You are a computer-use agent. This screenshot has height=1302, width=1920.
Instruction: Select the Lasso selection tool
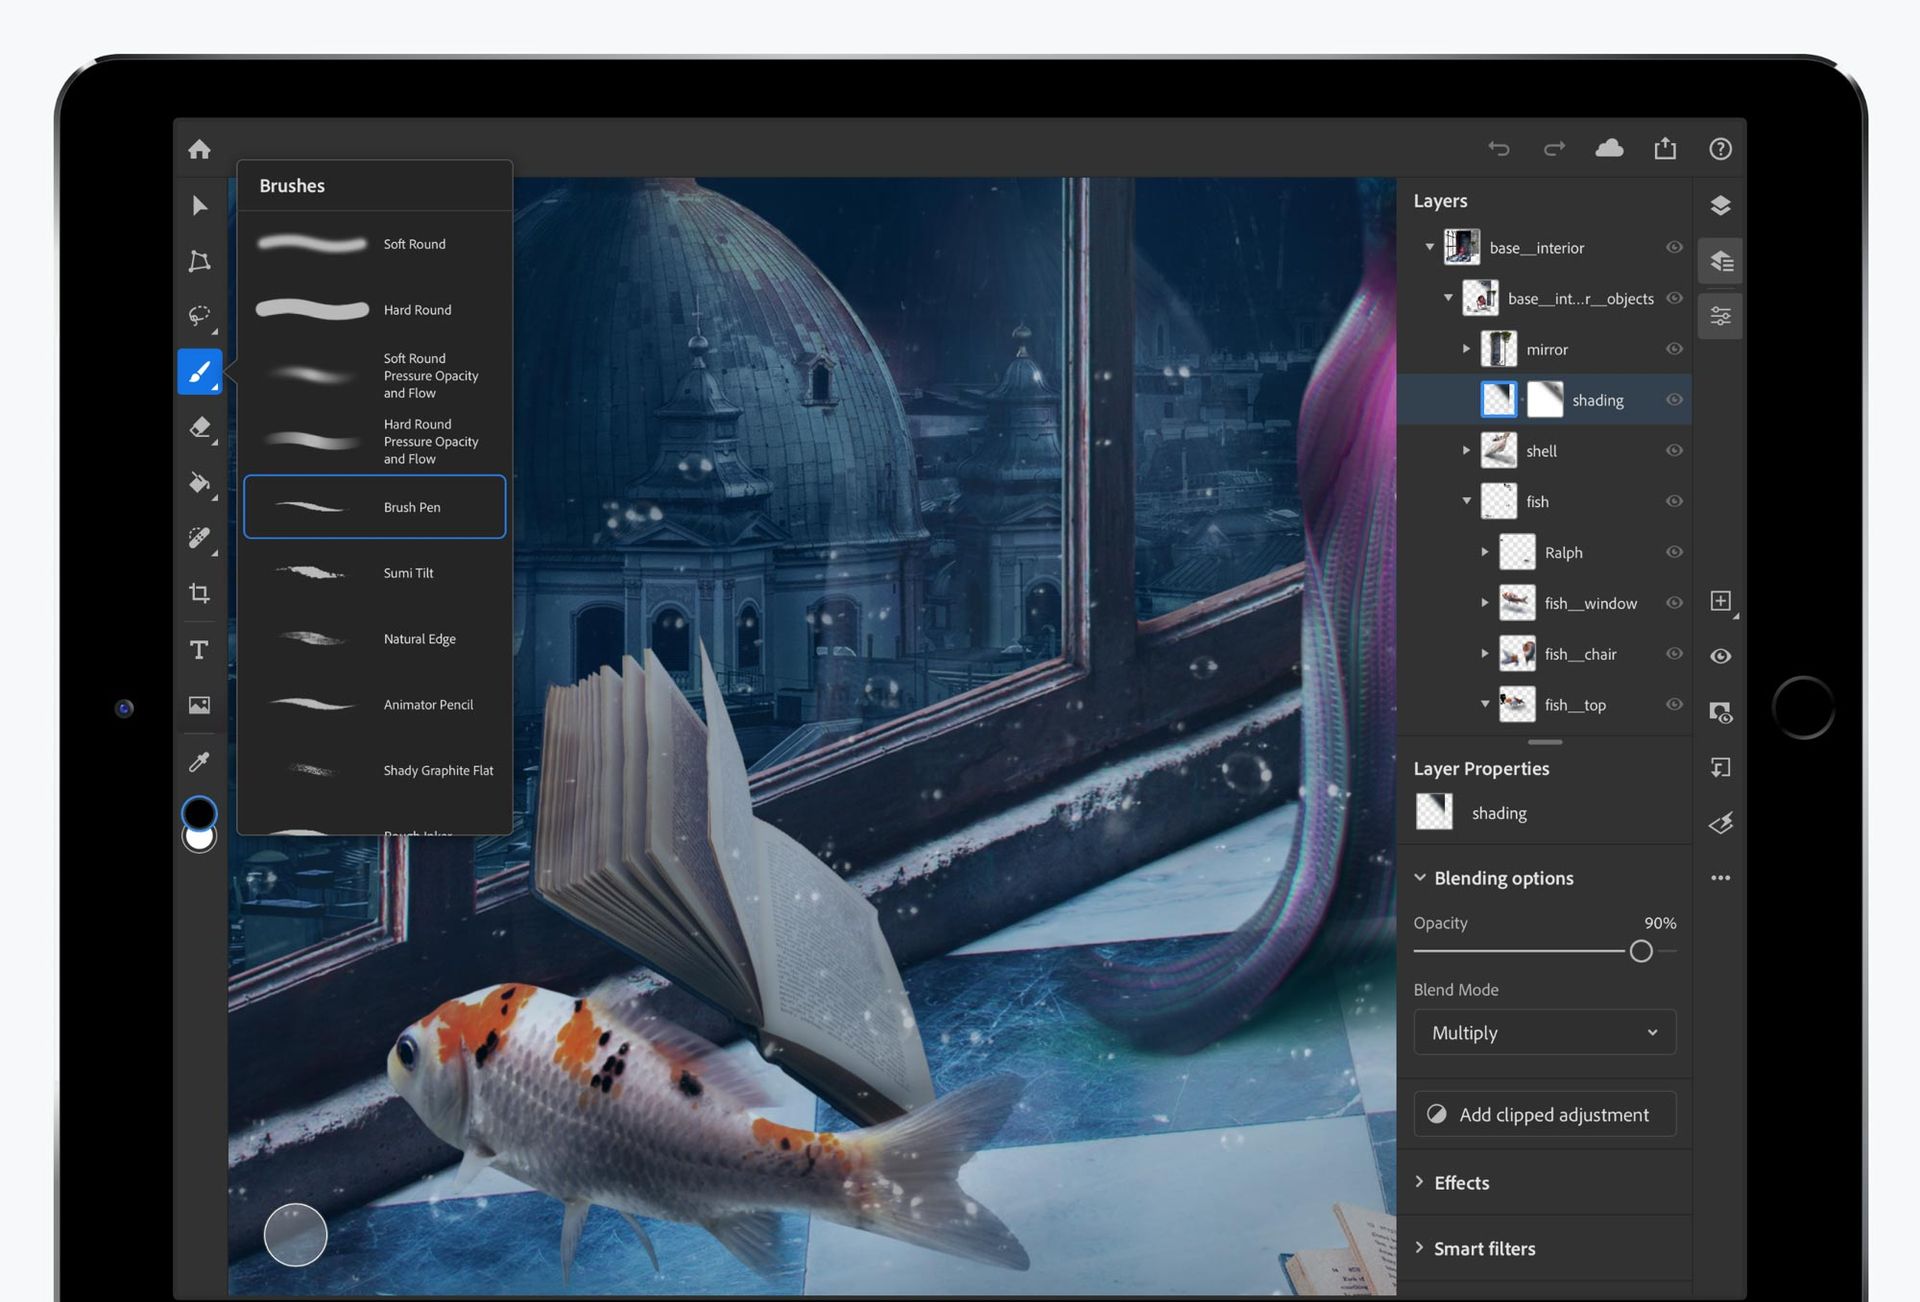pos(199,317)
